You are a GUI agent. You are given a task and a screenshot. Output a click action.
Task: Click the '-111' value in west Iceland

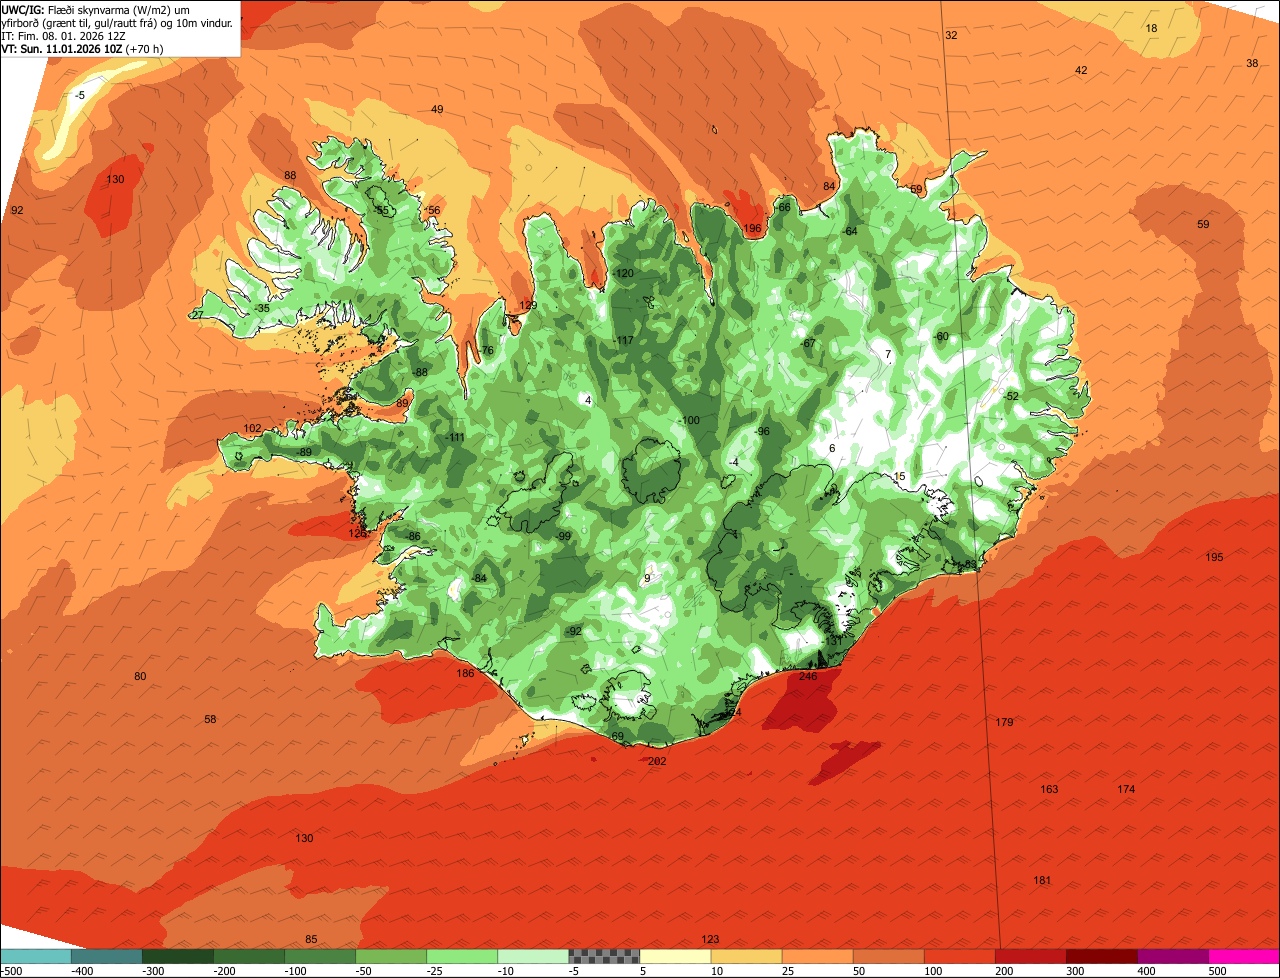(x=454, y=438)
